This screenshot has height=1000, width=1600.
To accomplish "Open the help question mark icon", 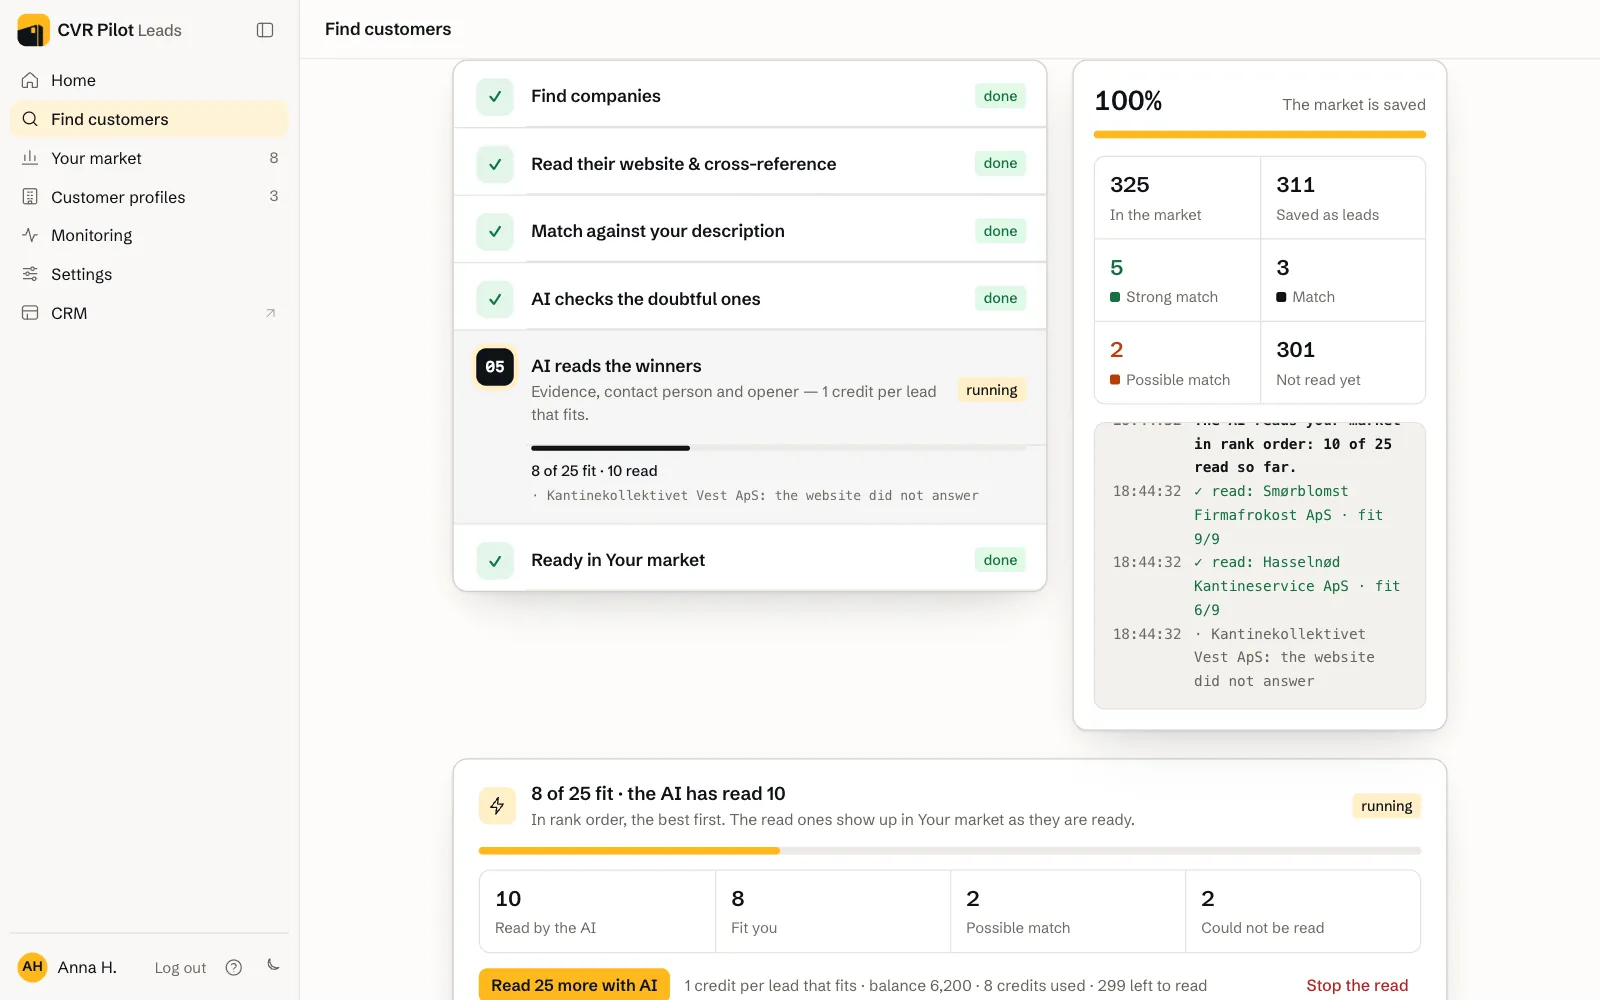I will [234, 967].
